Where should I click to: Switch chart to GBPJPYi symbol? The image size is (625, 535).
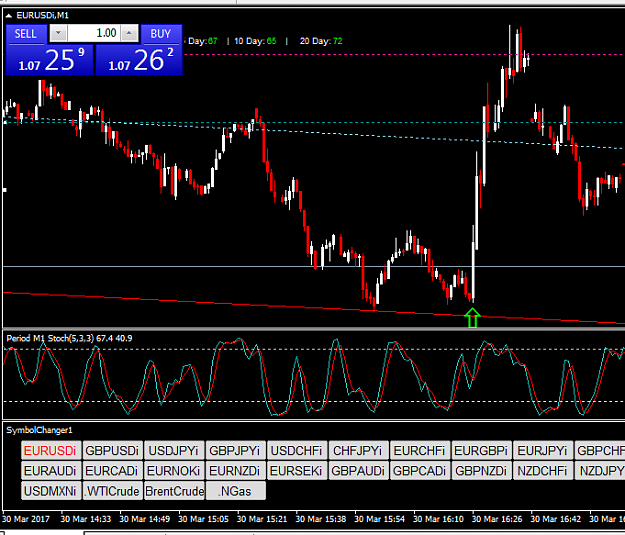pos(235,450)
